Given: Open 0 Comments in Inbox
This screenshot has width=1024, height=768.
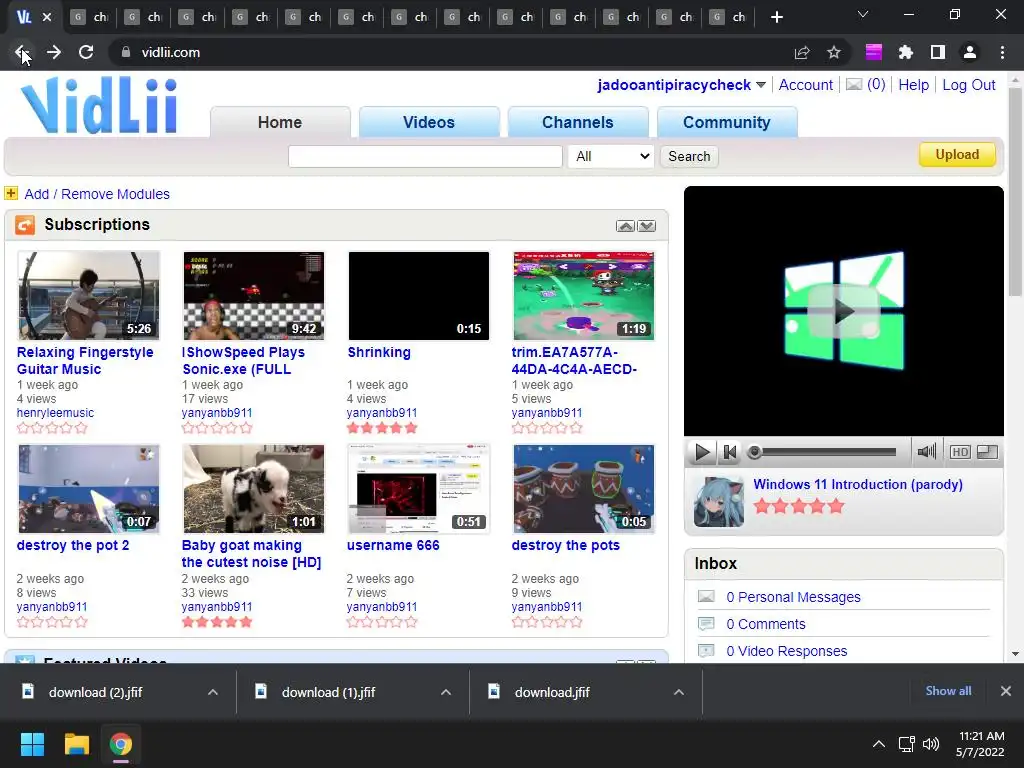Looking at the screenshot, I should 766,624.
